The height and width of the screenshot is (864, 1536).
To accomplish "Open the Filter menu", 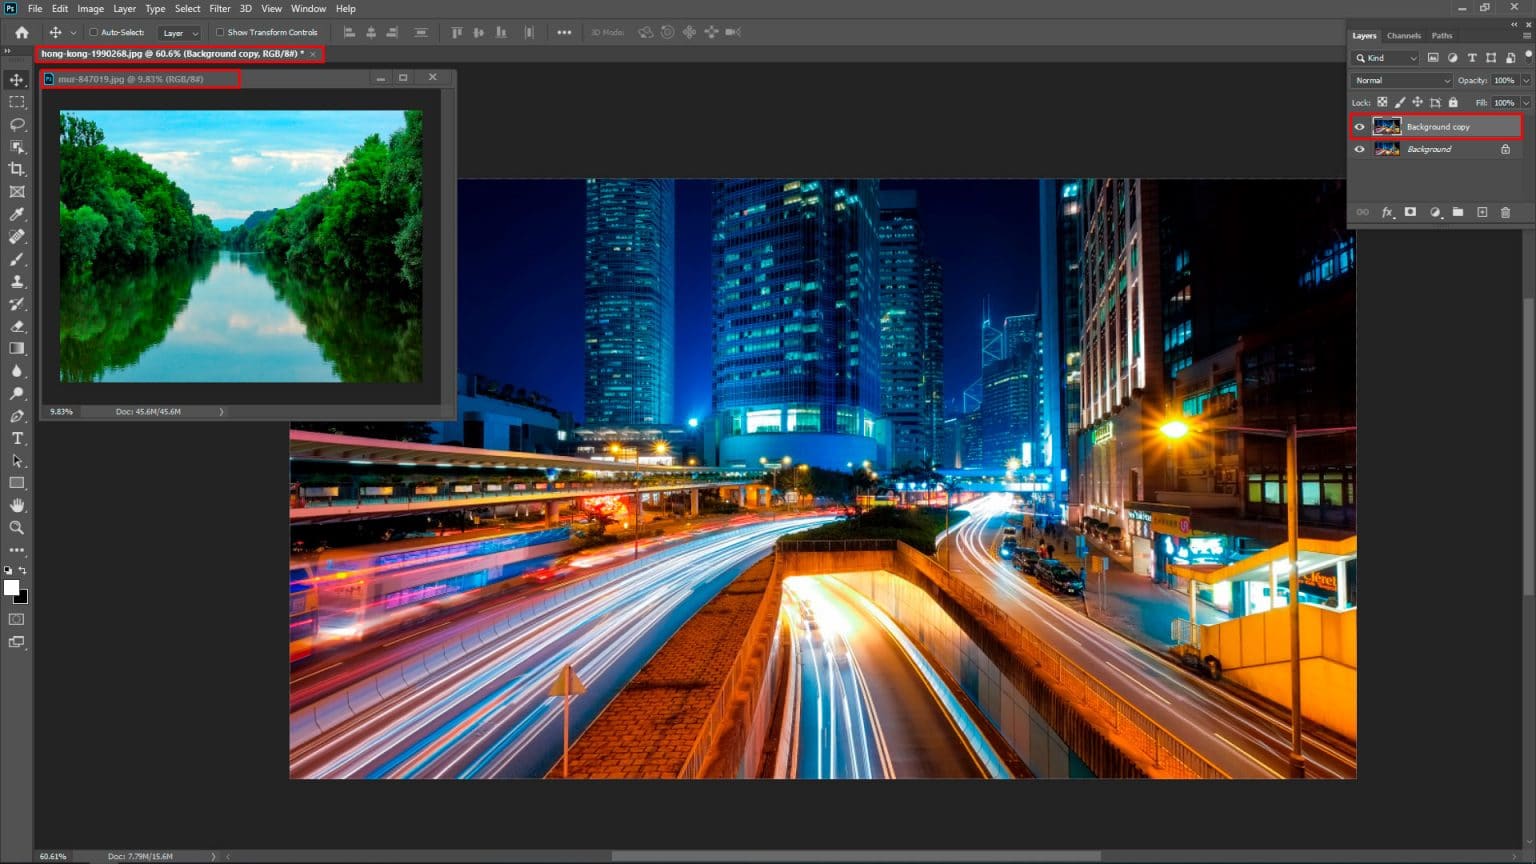I will click(x=220, y=8).
